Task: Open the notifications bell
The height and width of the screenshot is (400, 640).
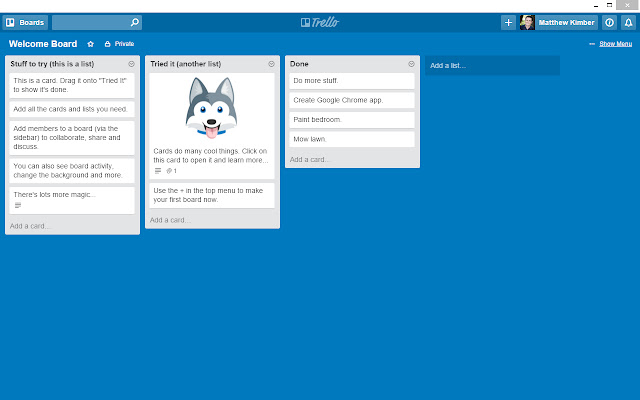Action: click(629, 22)
